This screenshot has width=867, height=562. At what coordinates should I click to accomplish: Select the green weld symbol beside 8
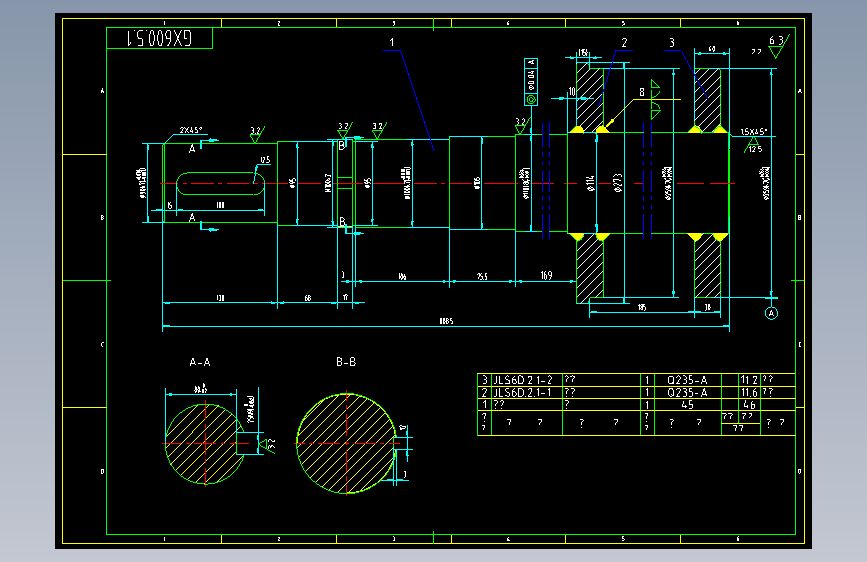(x=656, y=100)
